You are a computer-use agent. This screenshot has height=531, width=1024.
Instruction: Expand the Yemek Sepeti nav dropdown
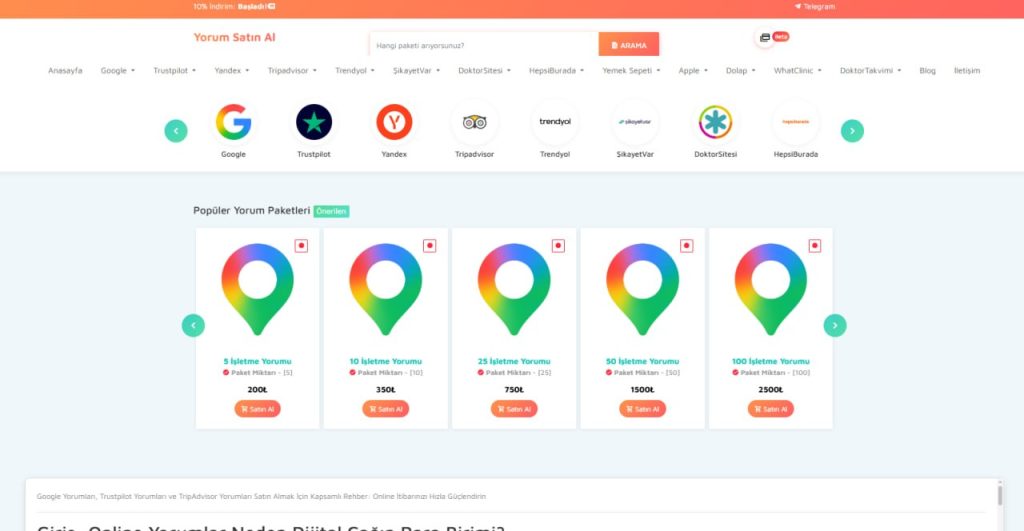[x=631, y=71]
